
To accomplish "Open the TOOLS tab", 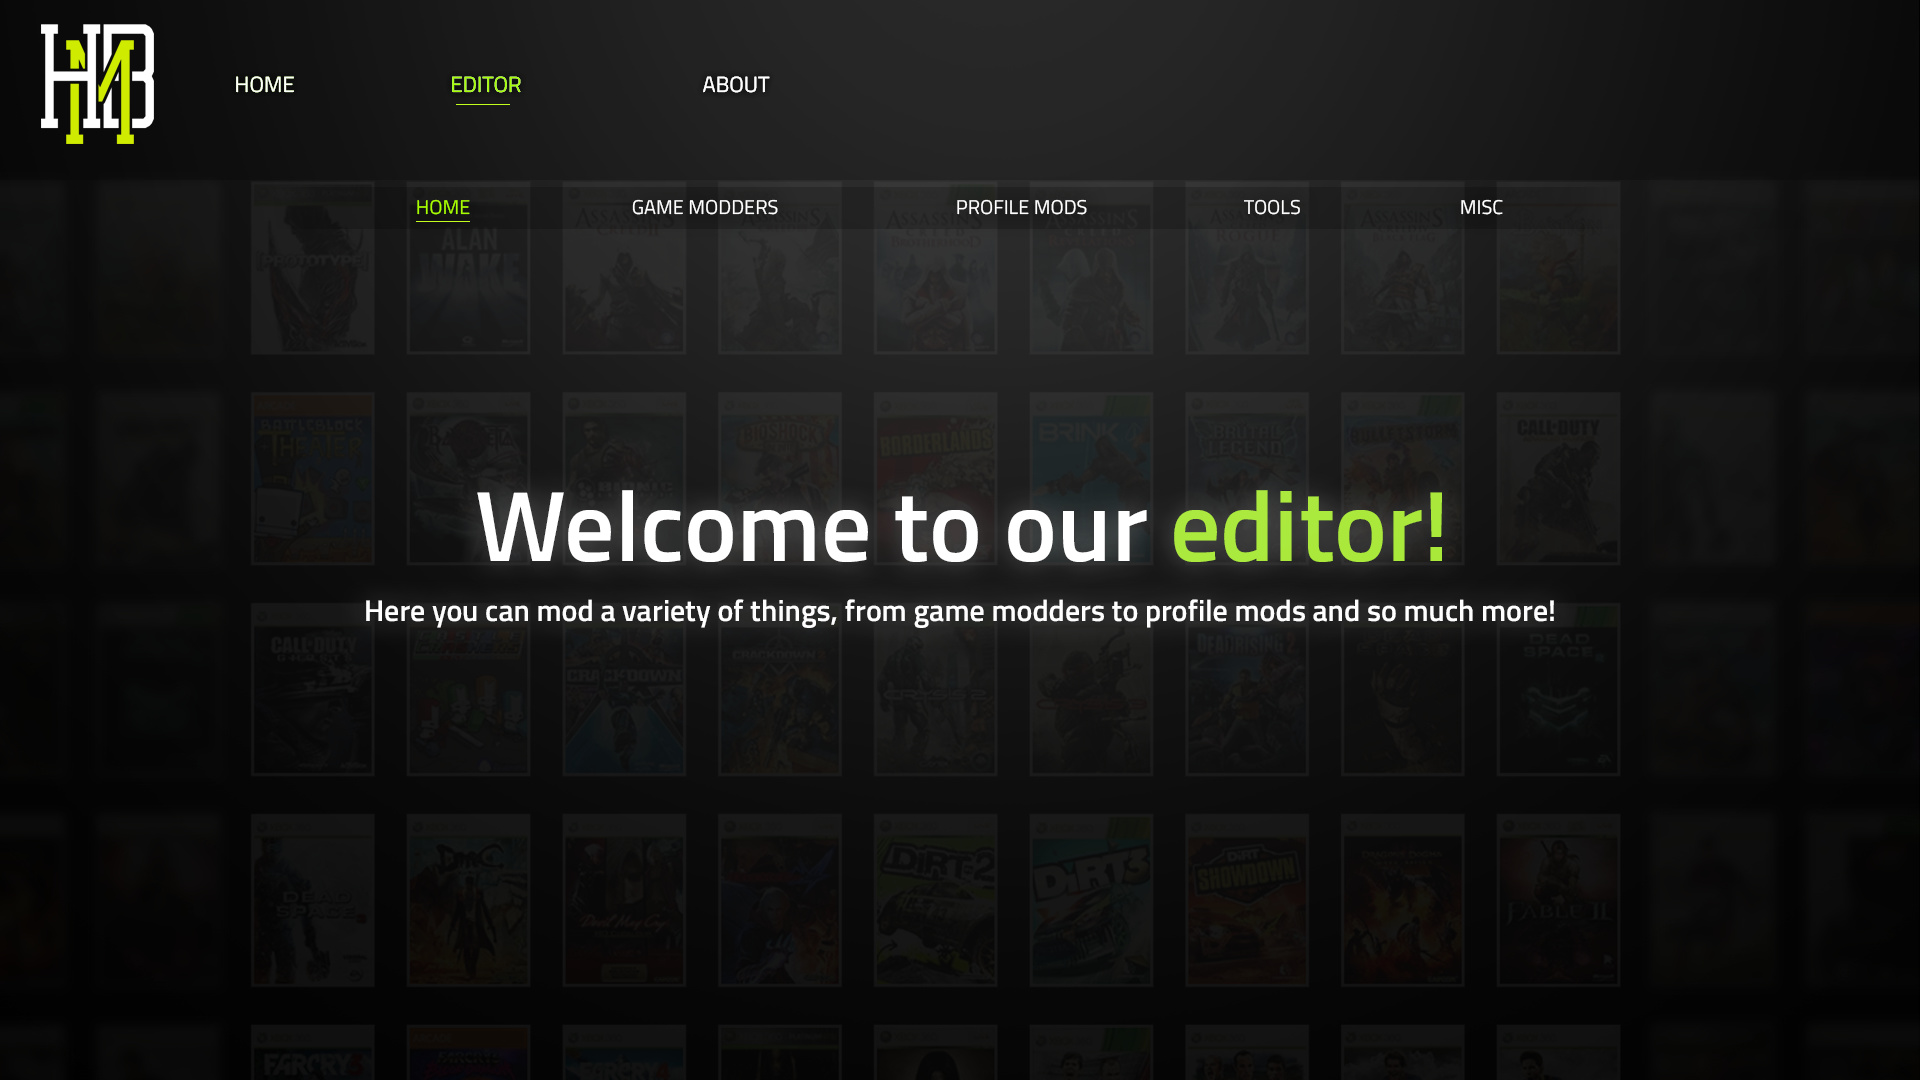I will tap(1271, 207).
